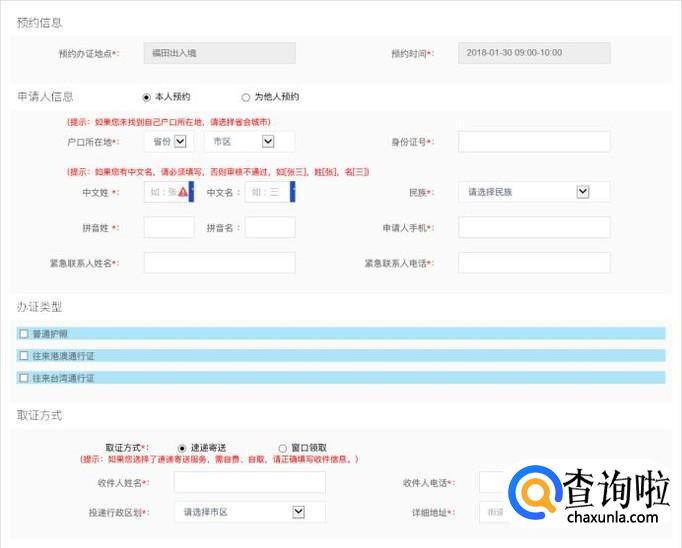
Task: Click the red warning icon in 中文姓 field
Action: 183,192
